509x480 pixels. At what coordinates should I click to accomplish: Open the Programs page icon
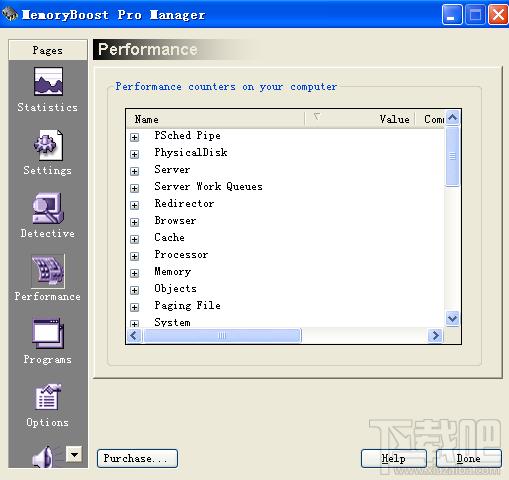[48, 333]
